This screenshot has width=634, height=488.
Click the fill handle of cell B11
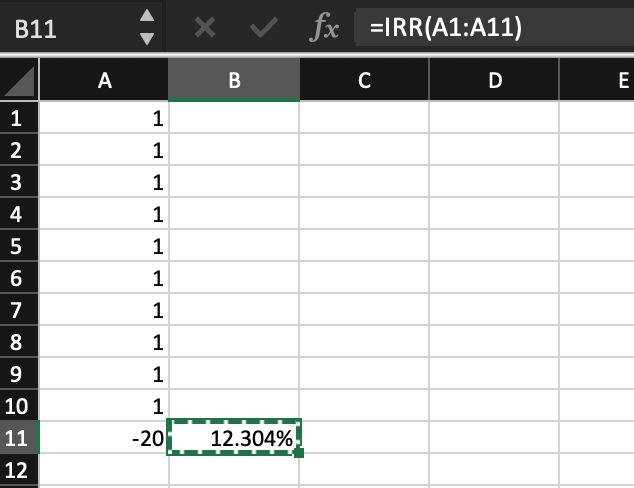pos(299,453)
